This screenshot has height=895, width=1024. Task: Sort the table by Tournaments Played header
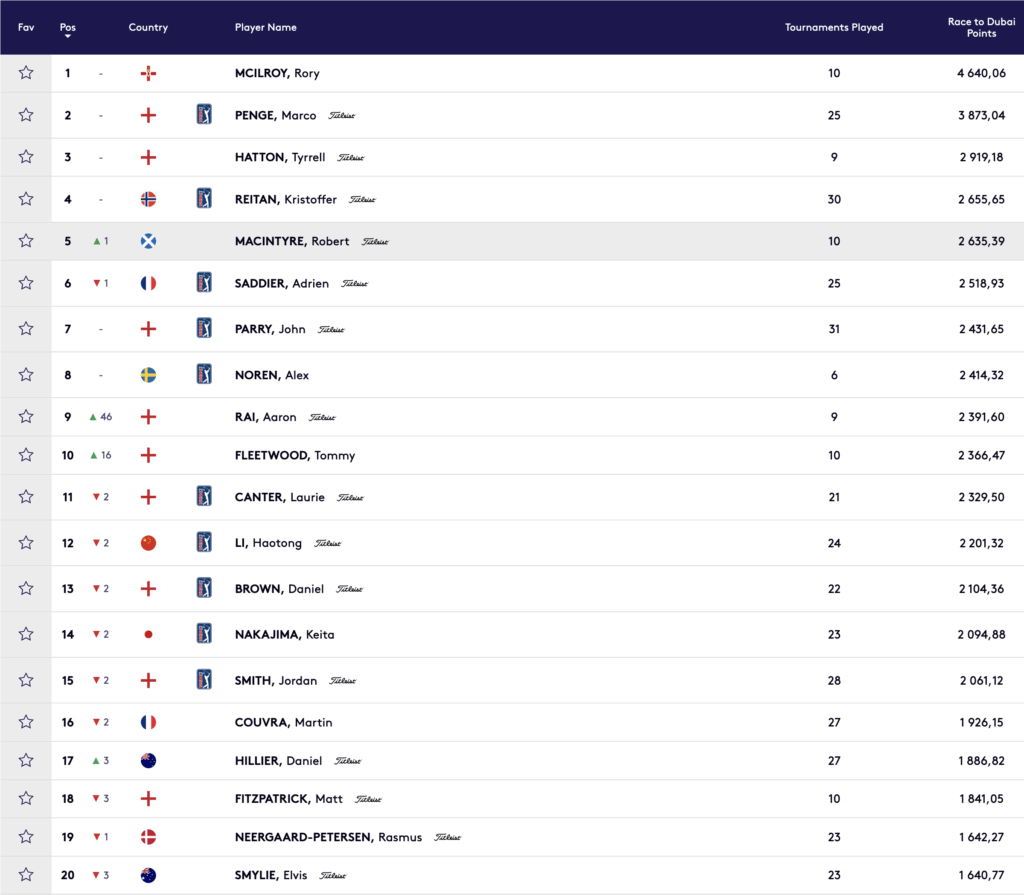point(834,27)
